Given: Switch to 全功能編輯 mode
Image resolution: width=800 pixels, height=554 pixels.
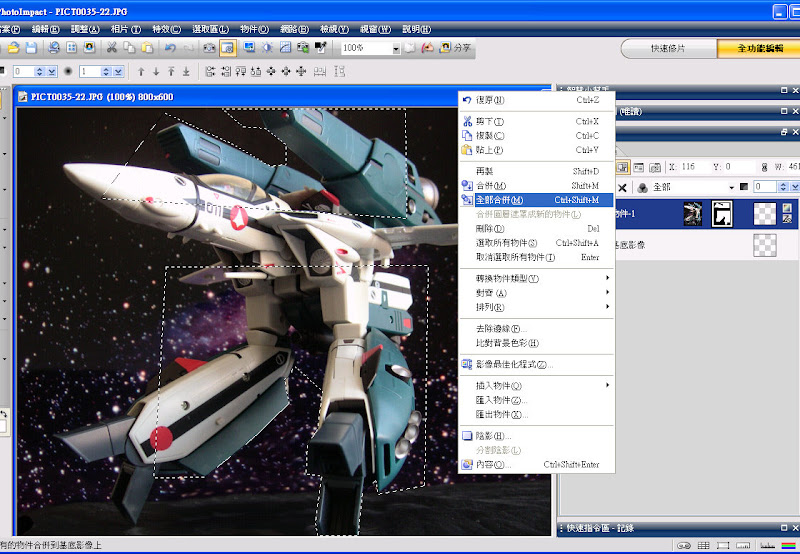Looking at the screenshot, I should pos(759,48).
